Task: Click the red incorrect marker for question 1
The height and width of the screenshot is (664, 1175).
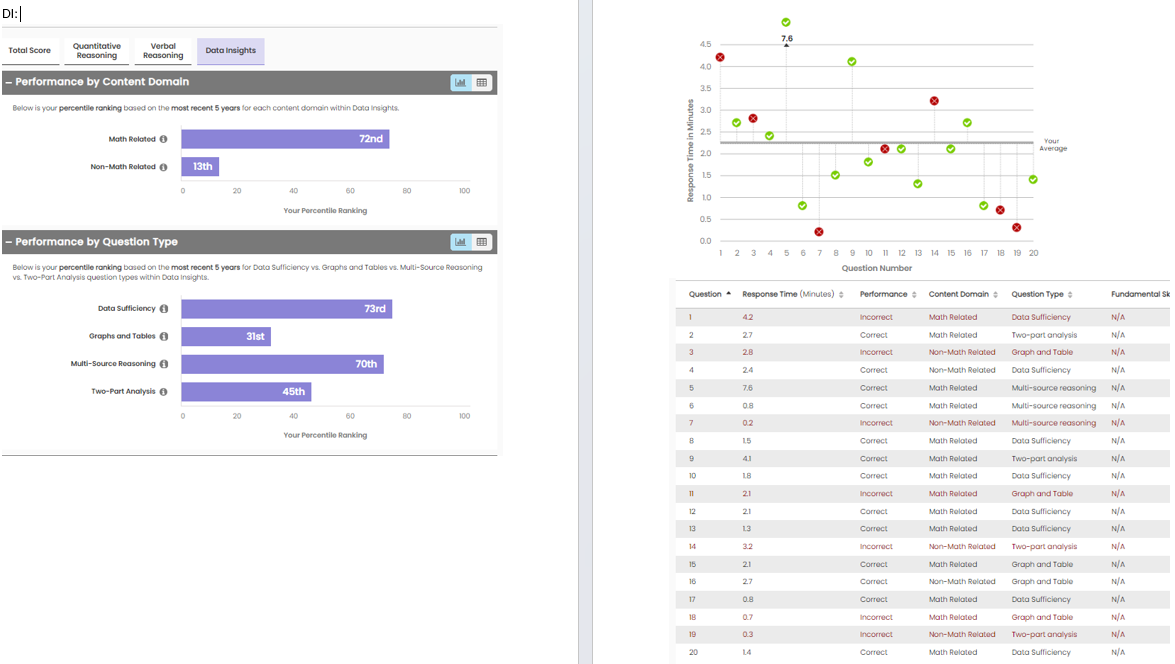Action: coord(720,58)
